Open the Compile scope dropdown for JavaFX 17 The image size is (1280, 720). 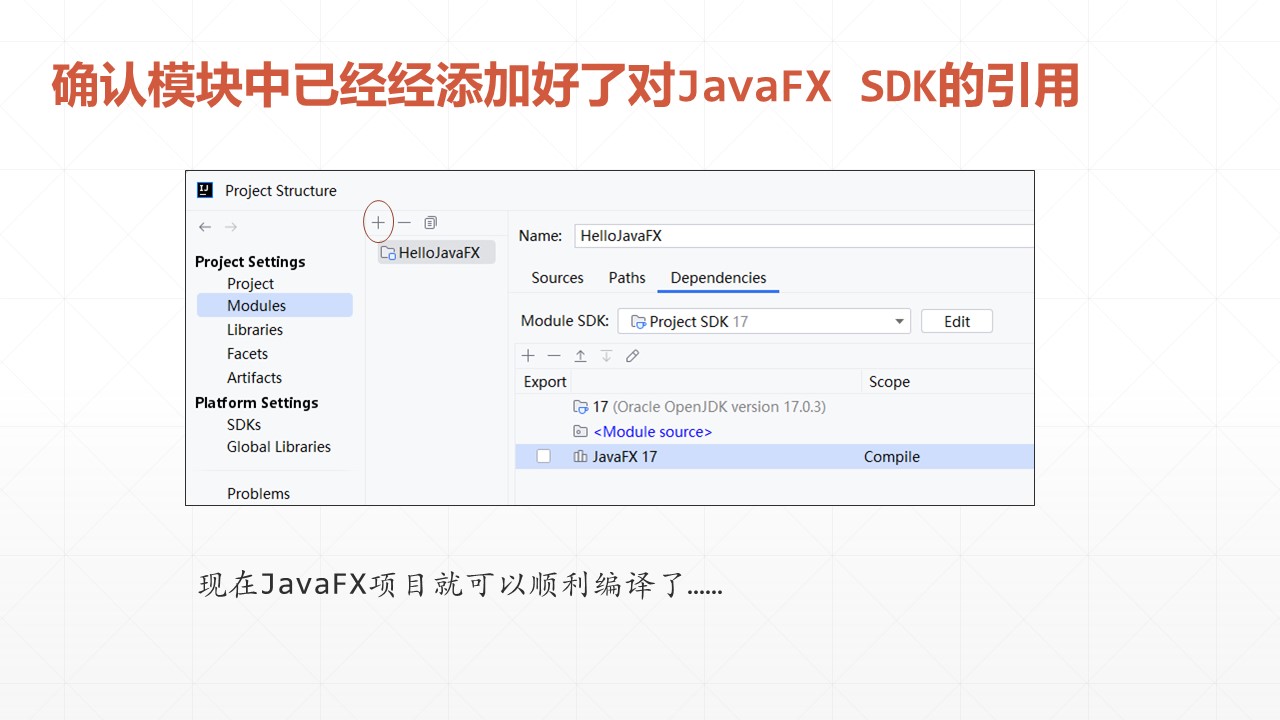click(892, 457)
